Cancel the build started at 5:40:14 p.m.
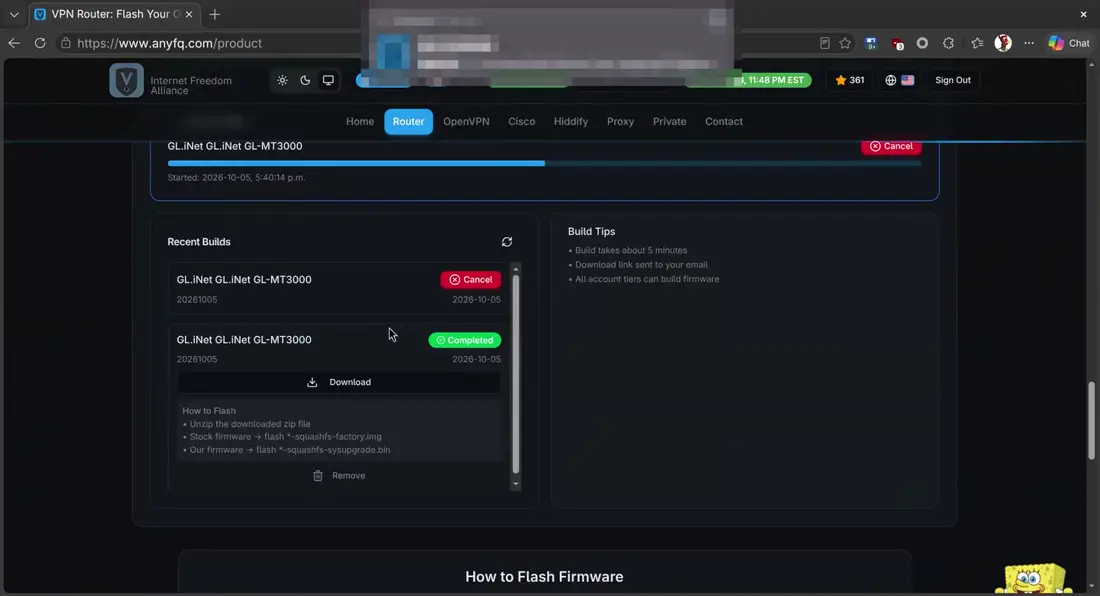The image size is (1100, 596). (x=891, y=146)
